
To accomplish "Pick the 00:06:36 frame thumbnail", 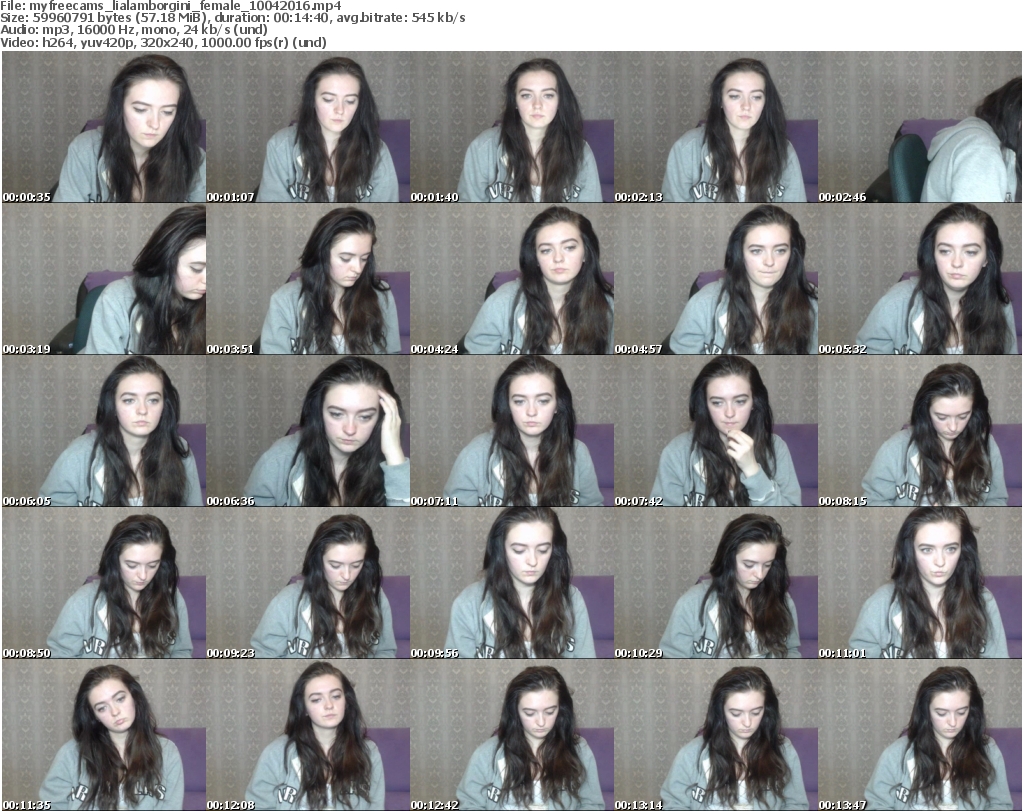I will click(308, 431).
